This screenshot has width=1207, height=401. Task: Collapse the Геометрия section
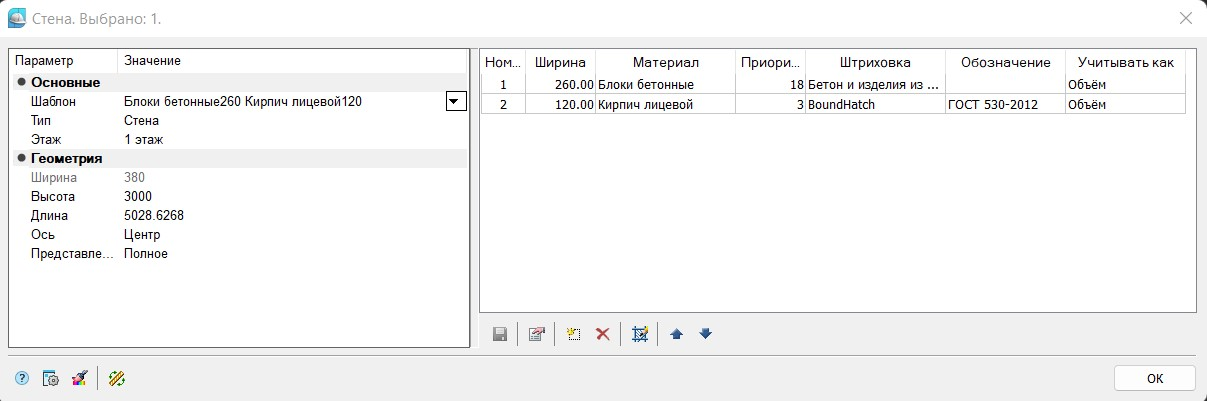coord(21,158)
